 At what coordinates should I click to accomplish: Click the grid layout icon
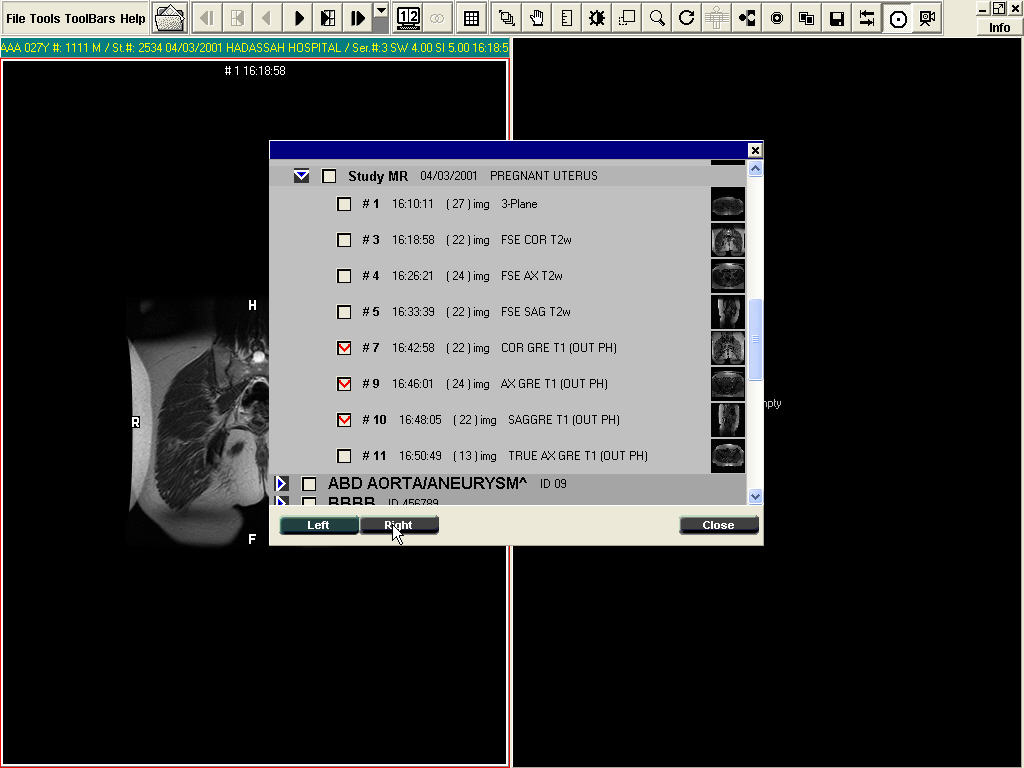click(x=471, y=18)
